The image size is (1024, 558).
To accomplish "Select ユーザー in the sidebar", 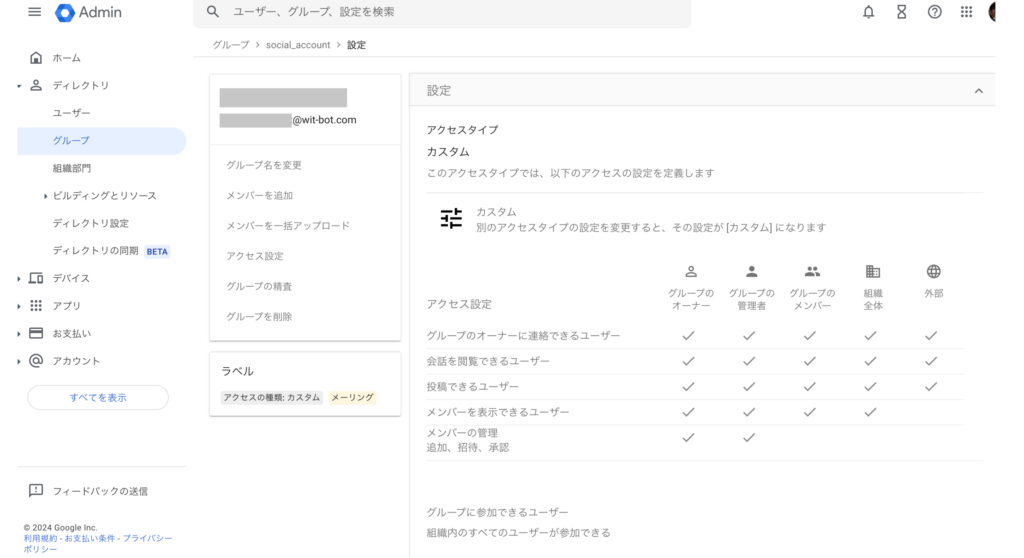I will point(72,113).
